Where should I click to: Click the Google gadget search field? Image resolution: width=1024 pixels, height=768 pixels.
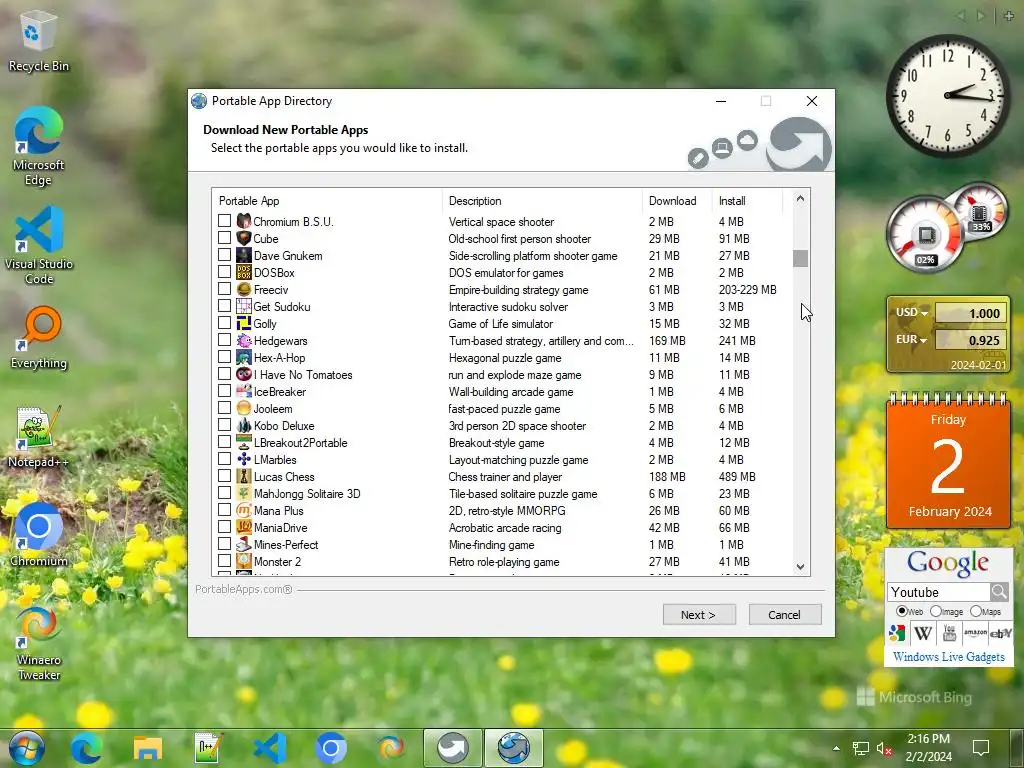pyautogui.click(x=939, y=592)
